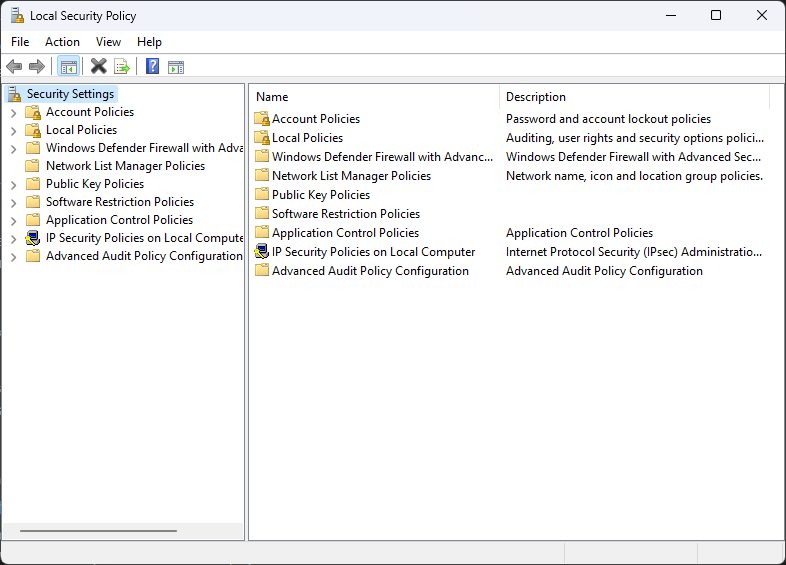The image size is (786, 565).
Task: Click the Forward arrow in toolbar
Action: (x=37, y=67)
